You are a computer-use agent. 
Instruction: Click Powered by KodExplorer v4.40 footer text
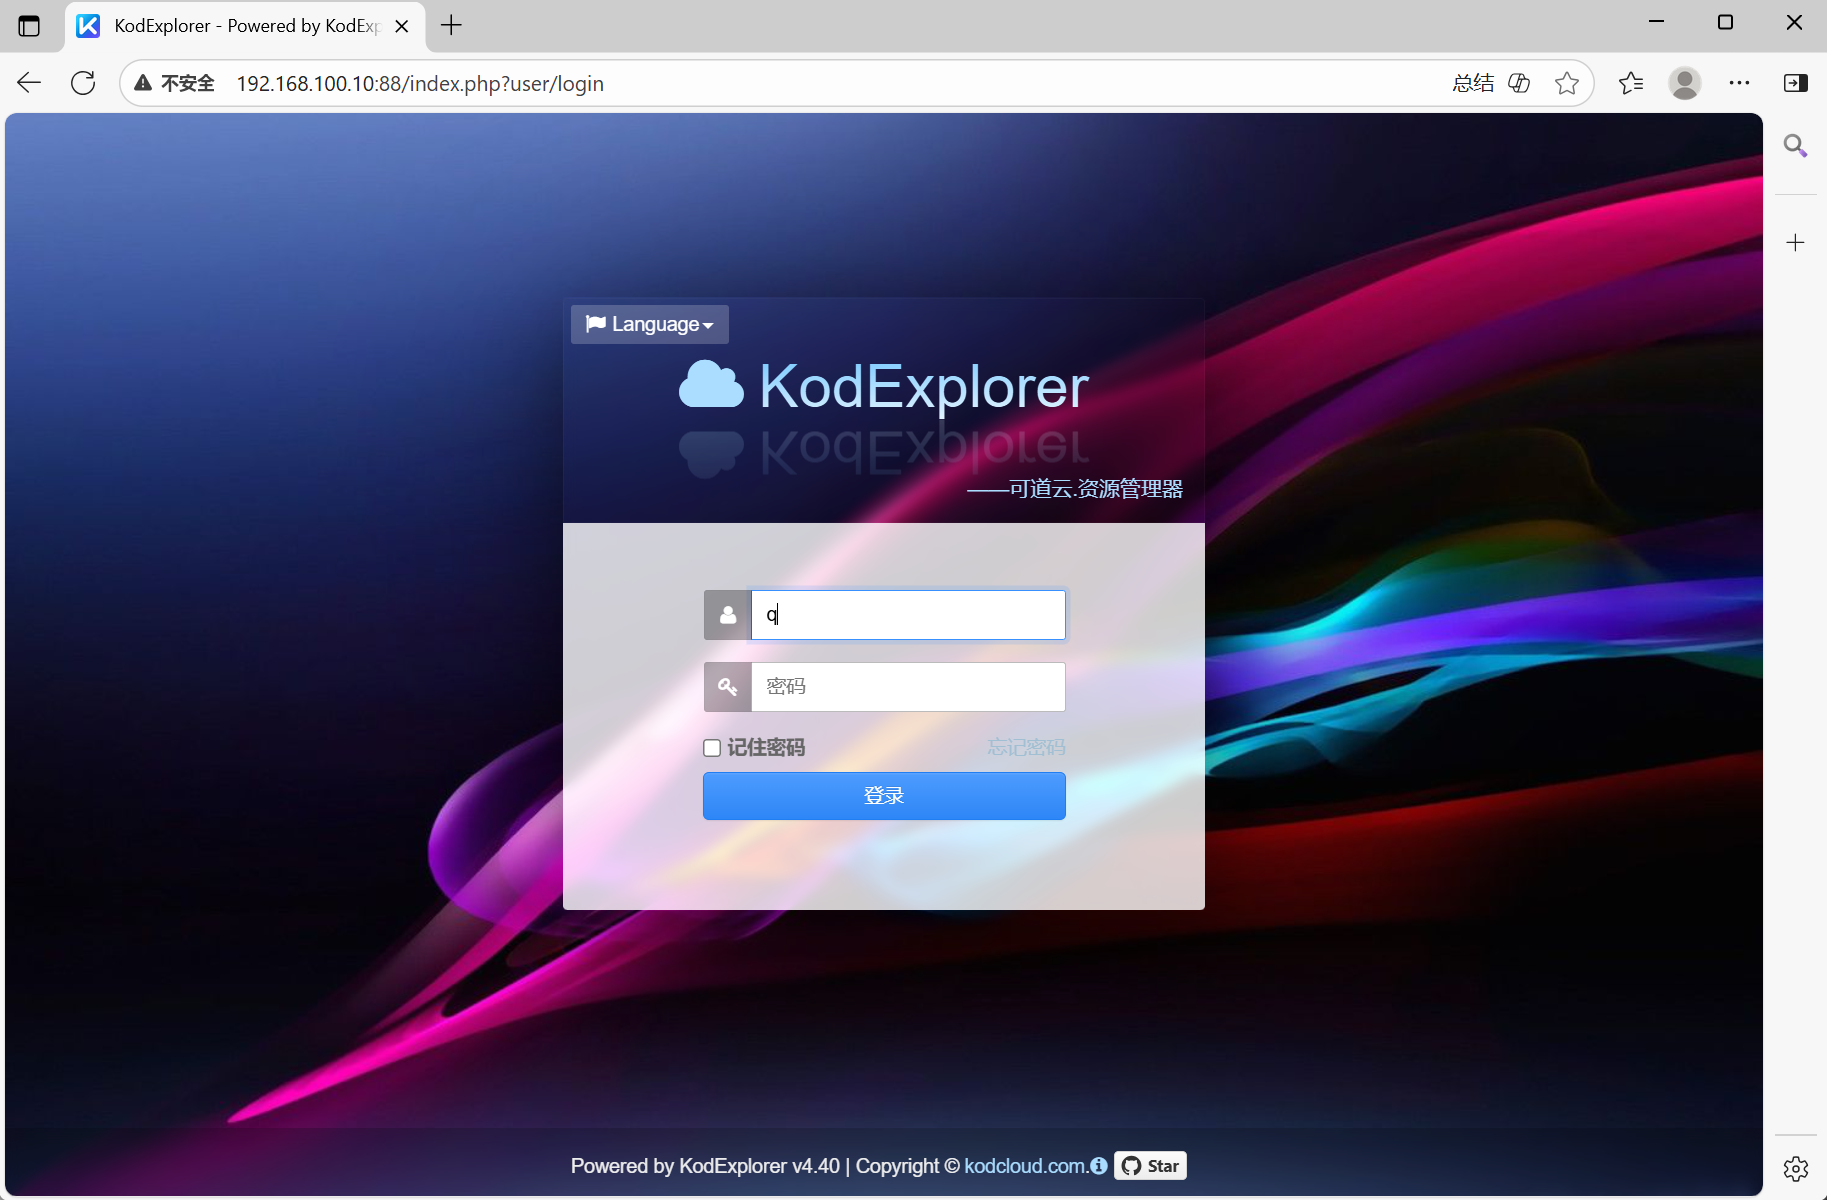click(705, 1166)
